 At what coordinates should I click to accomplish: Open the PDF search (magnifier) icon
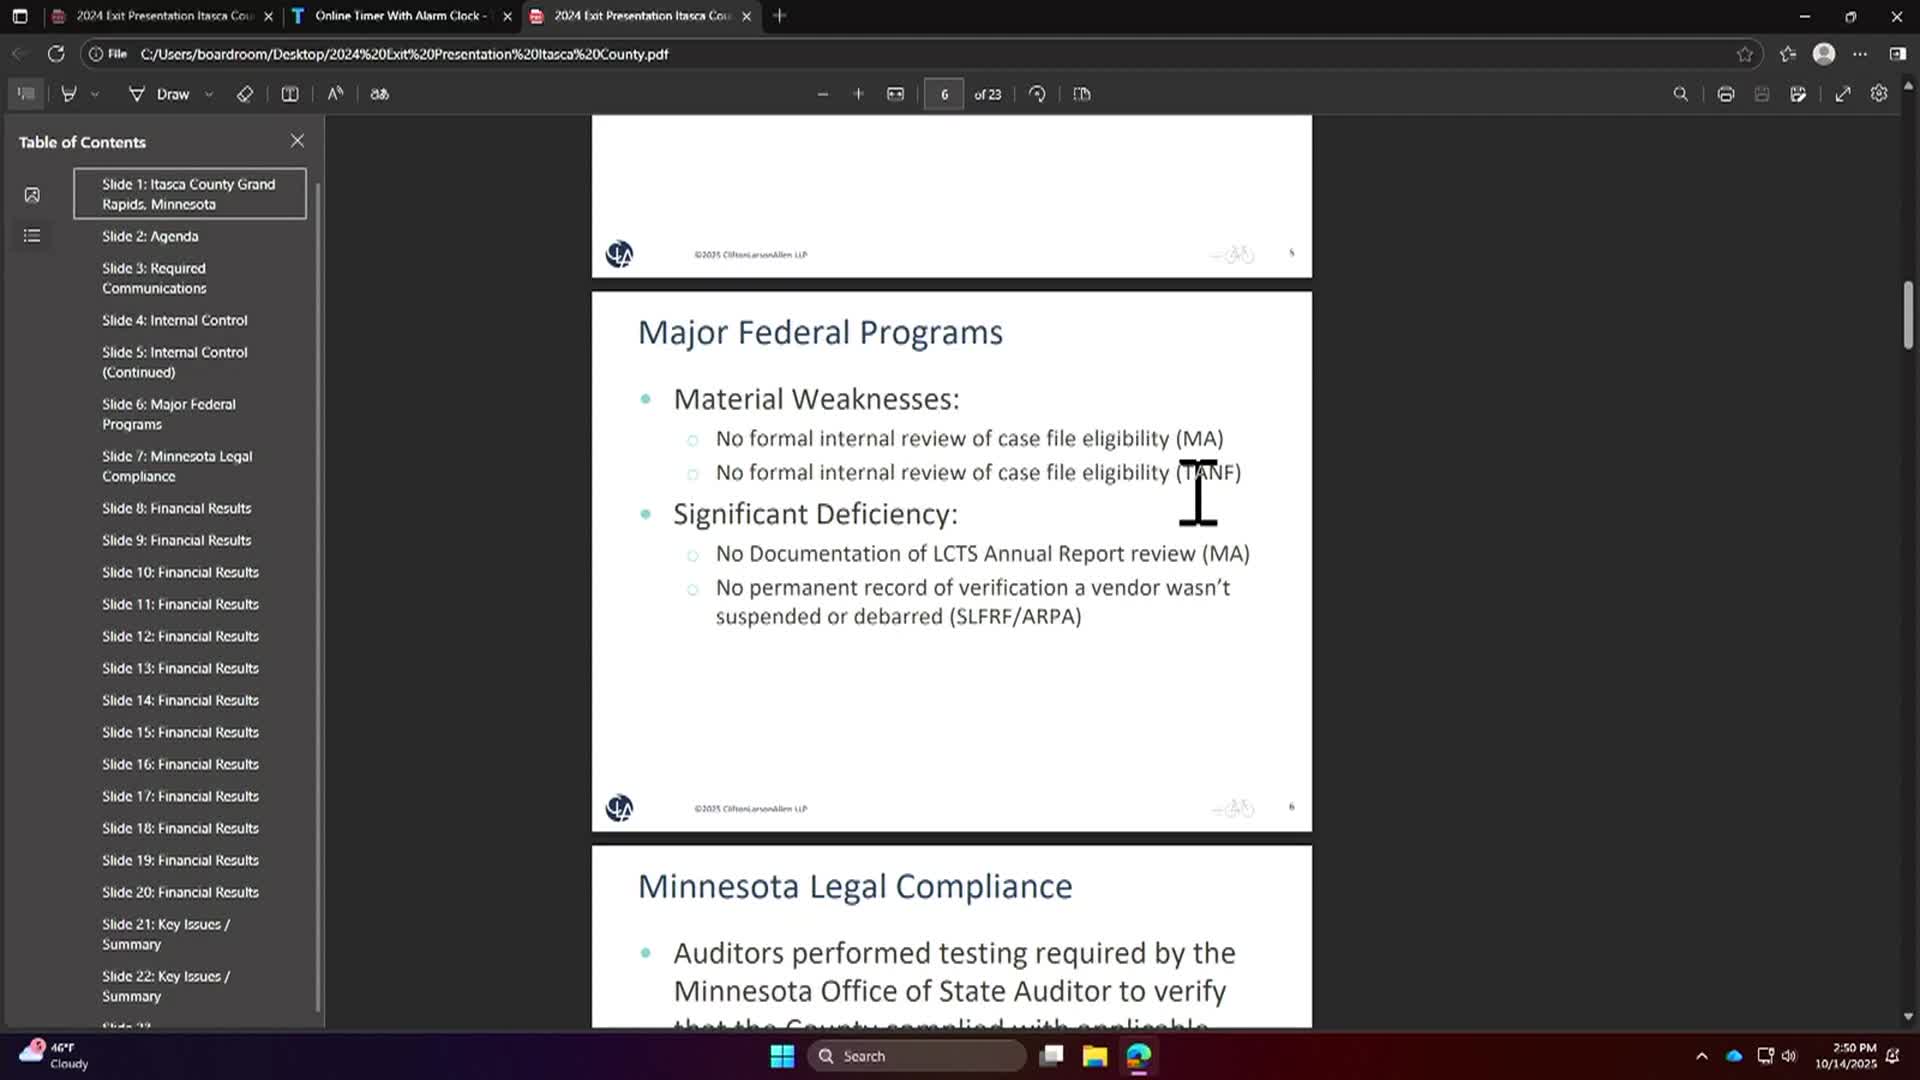click(x=1681, y=94)
